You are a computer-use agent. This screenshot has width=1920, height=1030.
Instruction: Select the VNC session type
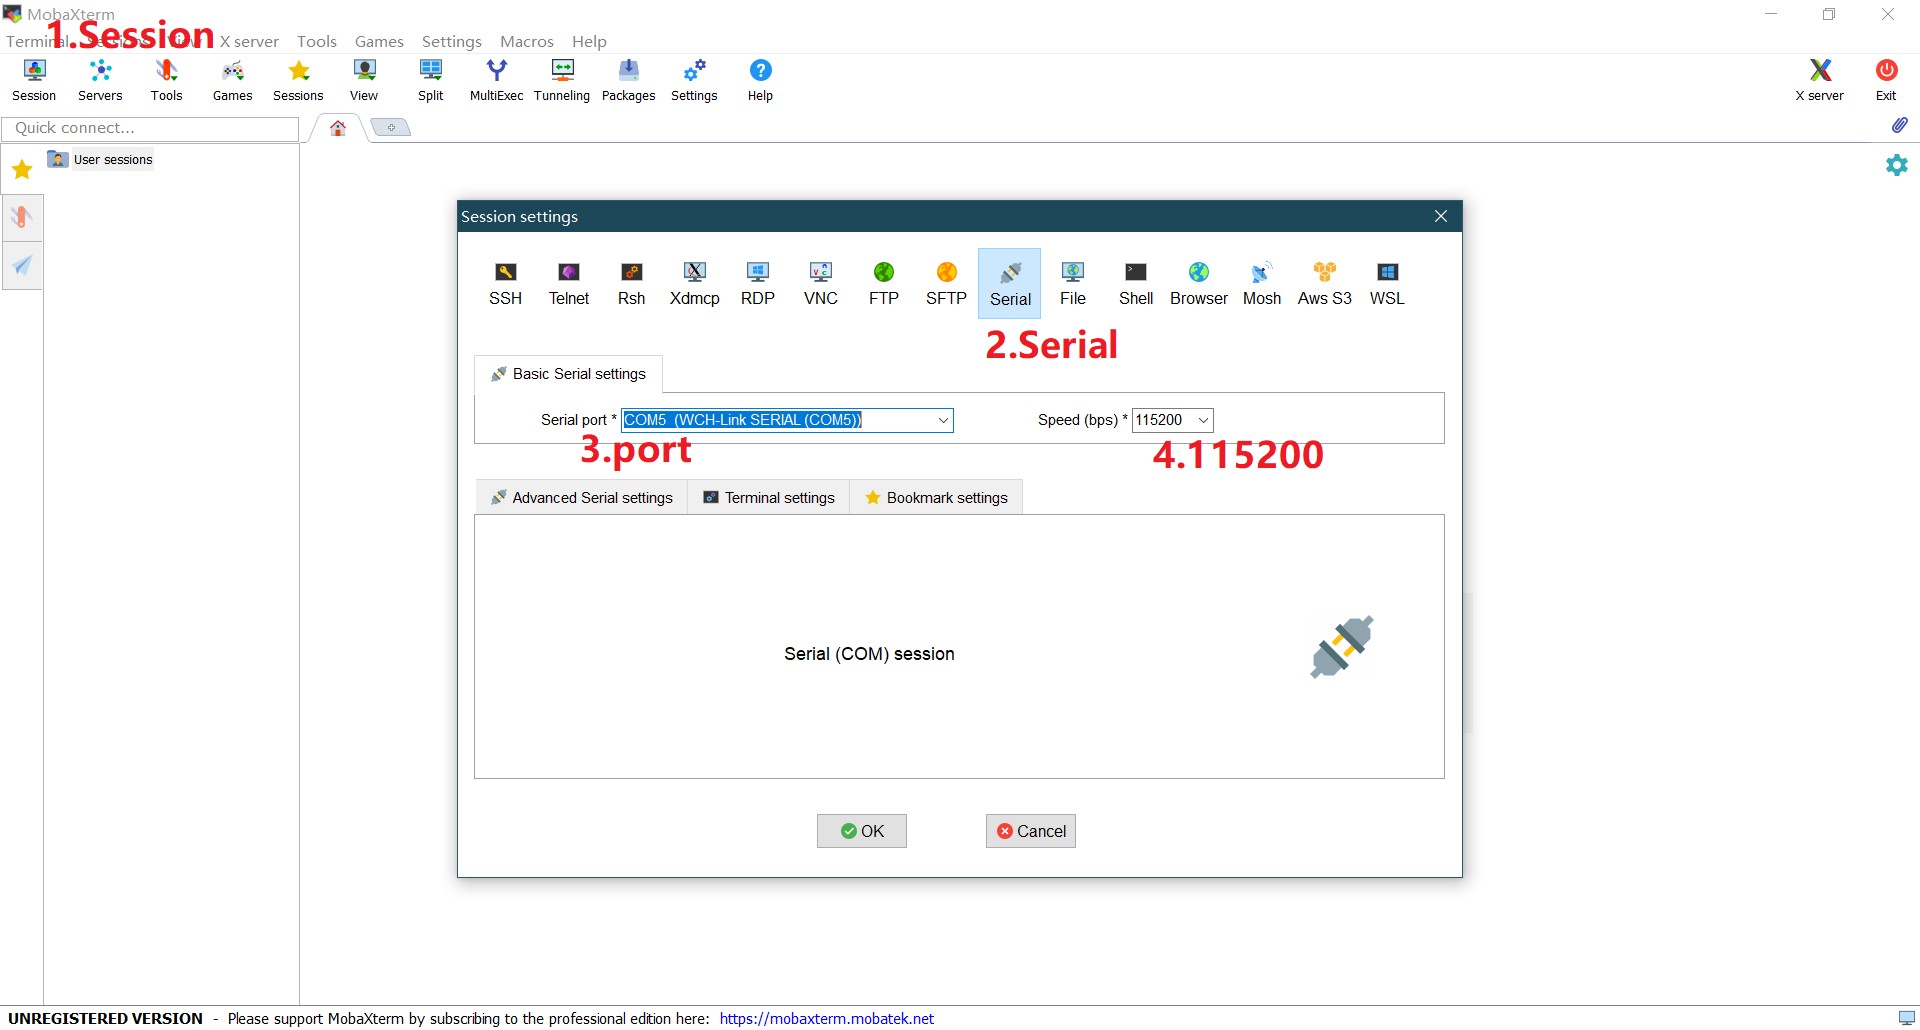coord(820,284)
